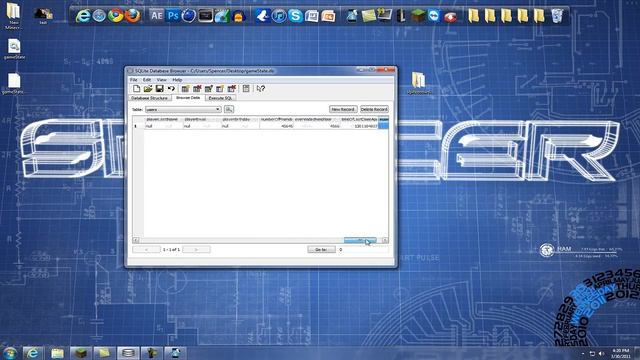640x360 pixels.
Task: Launch iTunes from the top dock
Action: pos(279,16)
